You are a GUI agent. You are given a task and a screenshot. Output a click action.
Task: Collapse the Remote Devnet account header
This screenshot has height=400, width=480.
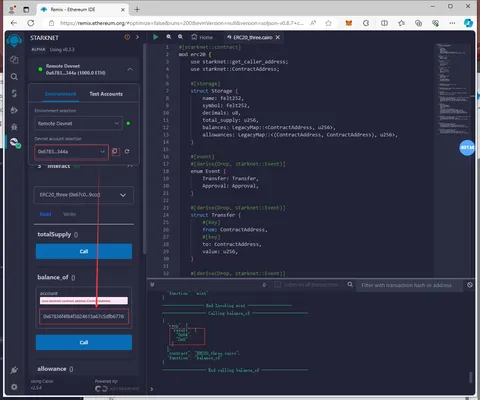coord(130,69)
